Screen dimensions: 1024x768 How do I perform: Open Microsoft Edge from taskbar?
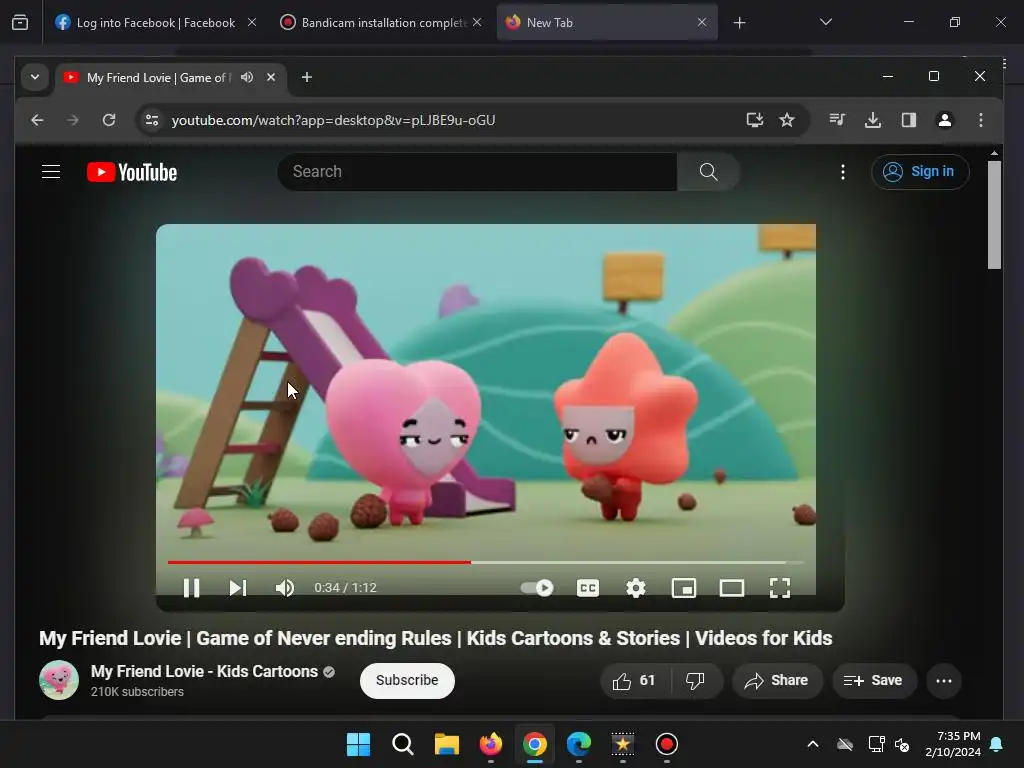pyautogui.click(x=579, y=744)
